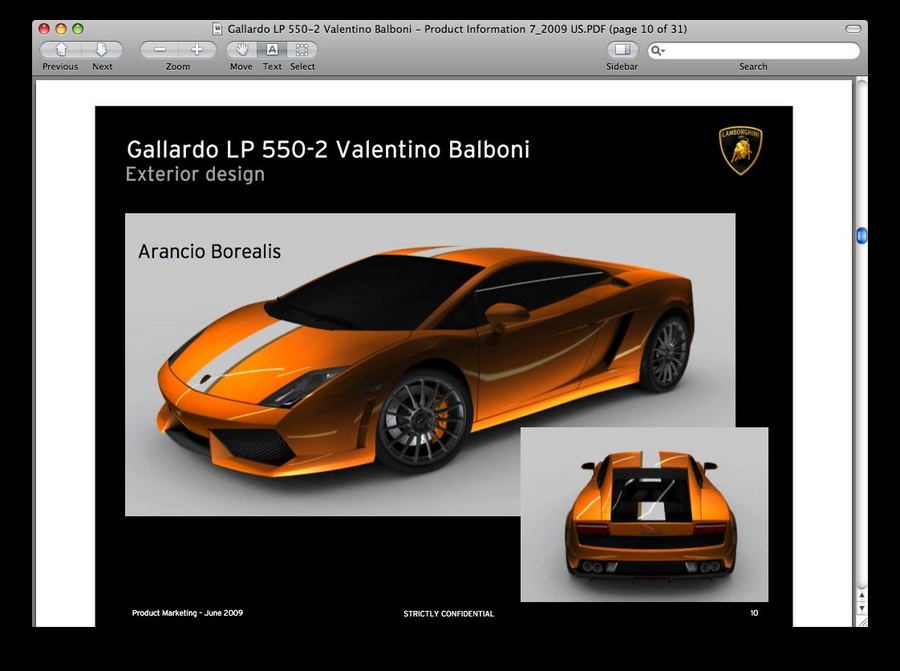Select the Move hand tool
The height and width of the screenshot is (671, 900).
pyautogui.click(x=241, y=50)
